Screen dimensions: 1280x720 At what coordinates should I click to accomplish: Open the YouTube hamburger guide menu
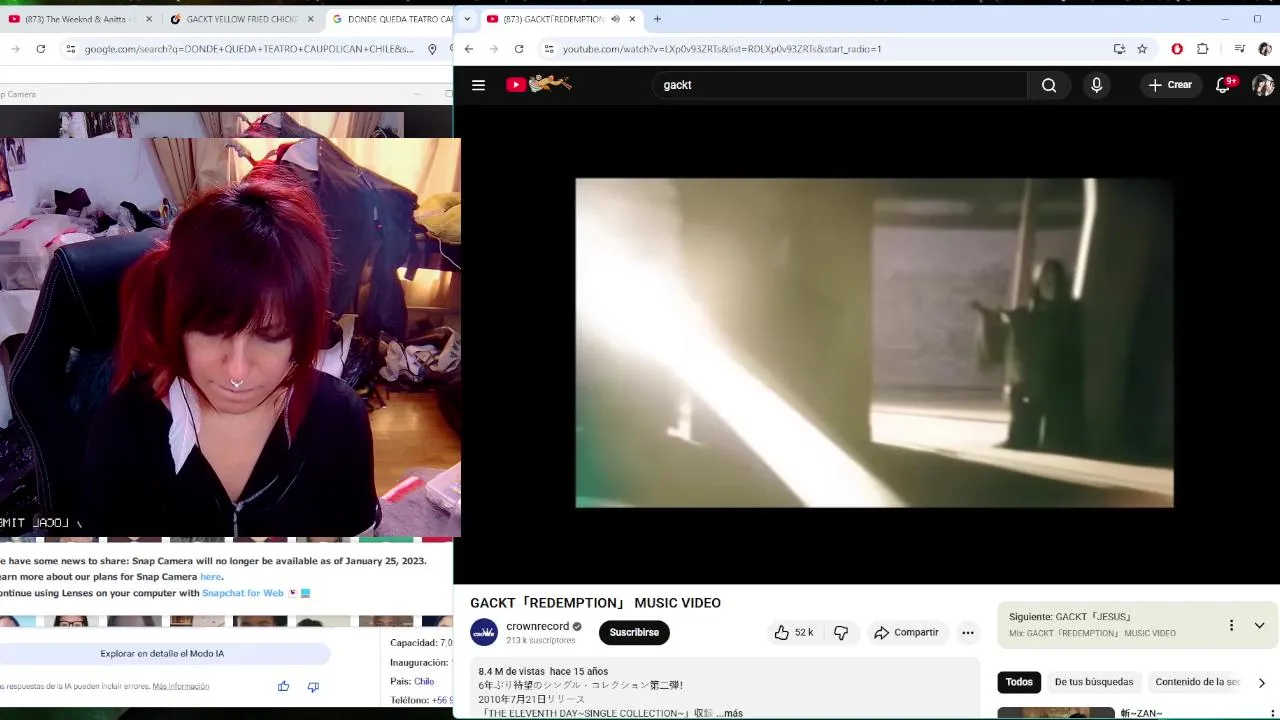coord(478,85)
